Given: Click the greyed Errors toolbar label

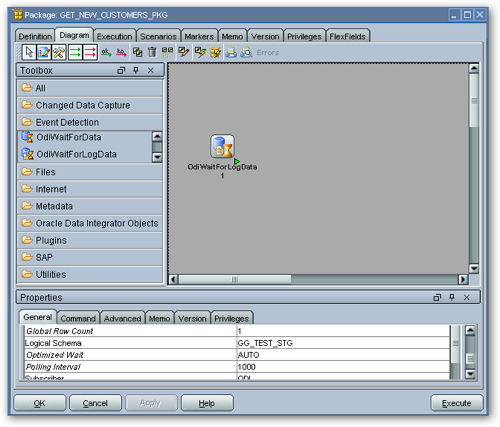Looking at the screenshot, I should click(x=268, y=53).
